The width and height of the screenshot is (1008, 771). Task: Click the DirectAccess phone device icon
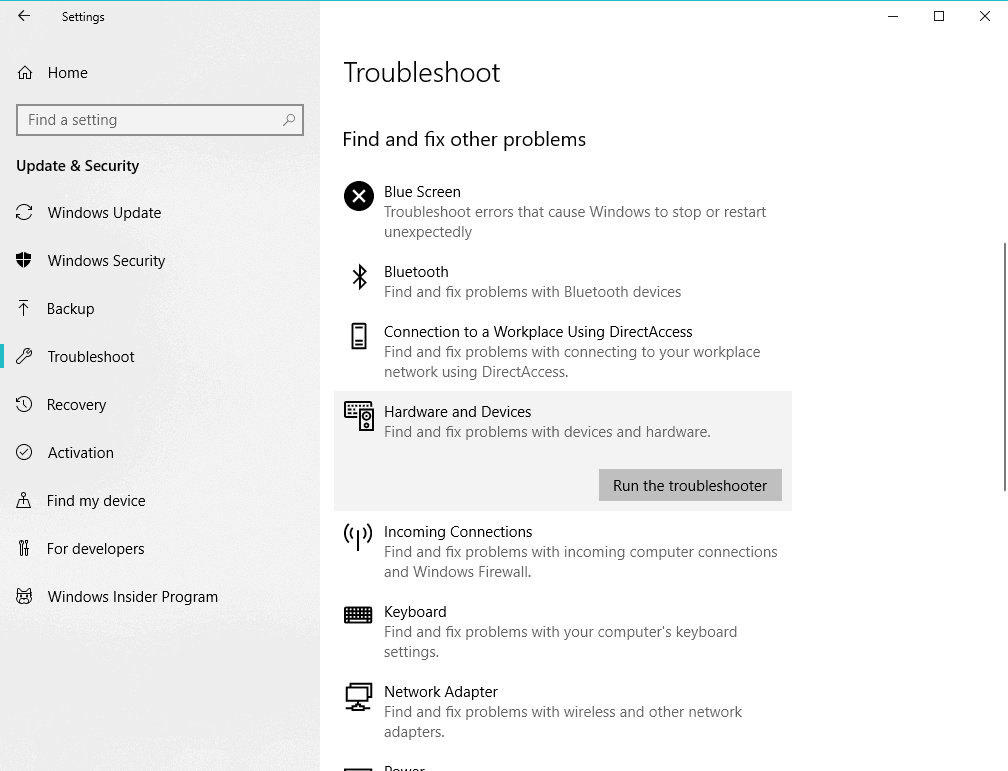pos(359,336)
